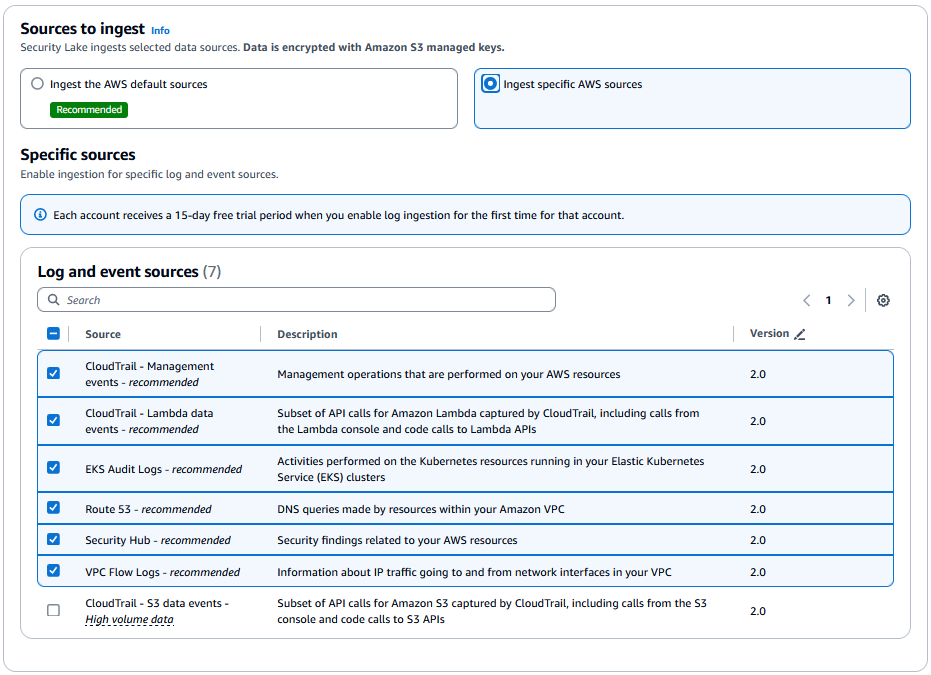Toggle the select-all checkbox in table header
The width and height of the screenshot is (931, 675).
tap(53, 333)
